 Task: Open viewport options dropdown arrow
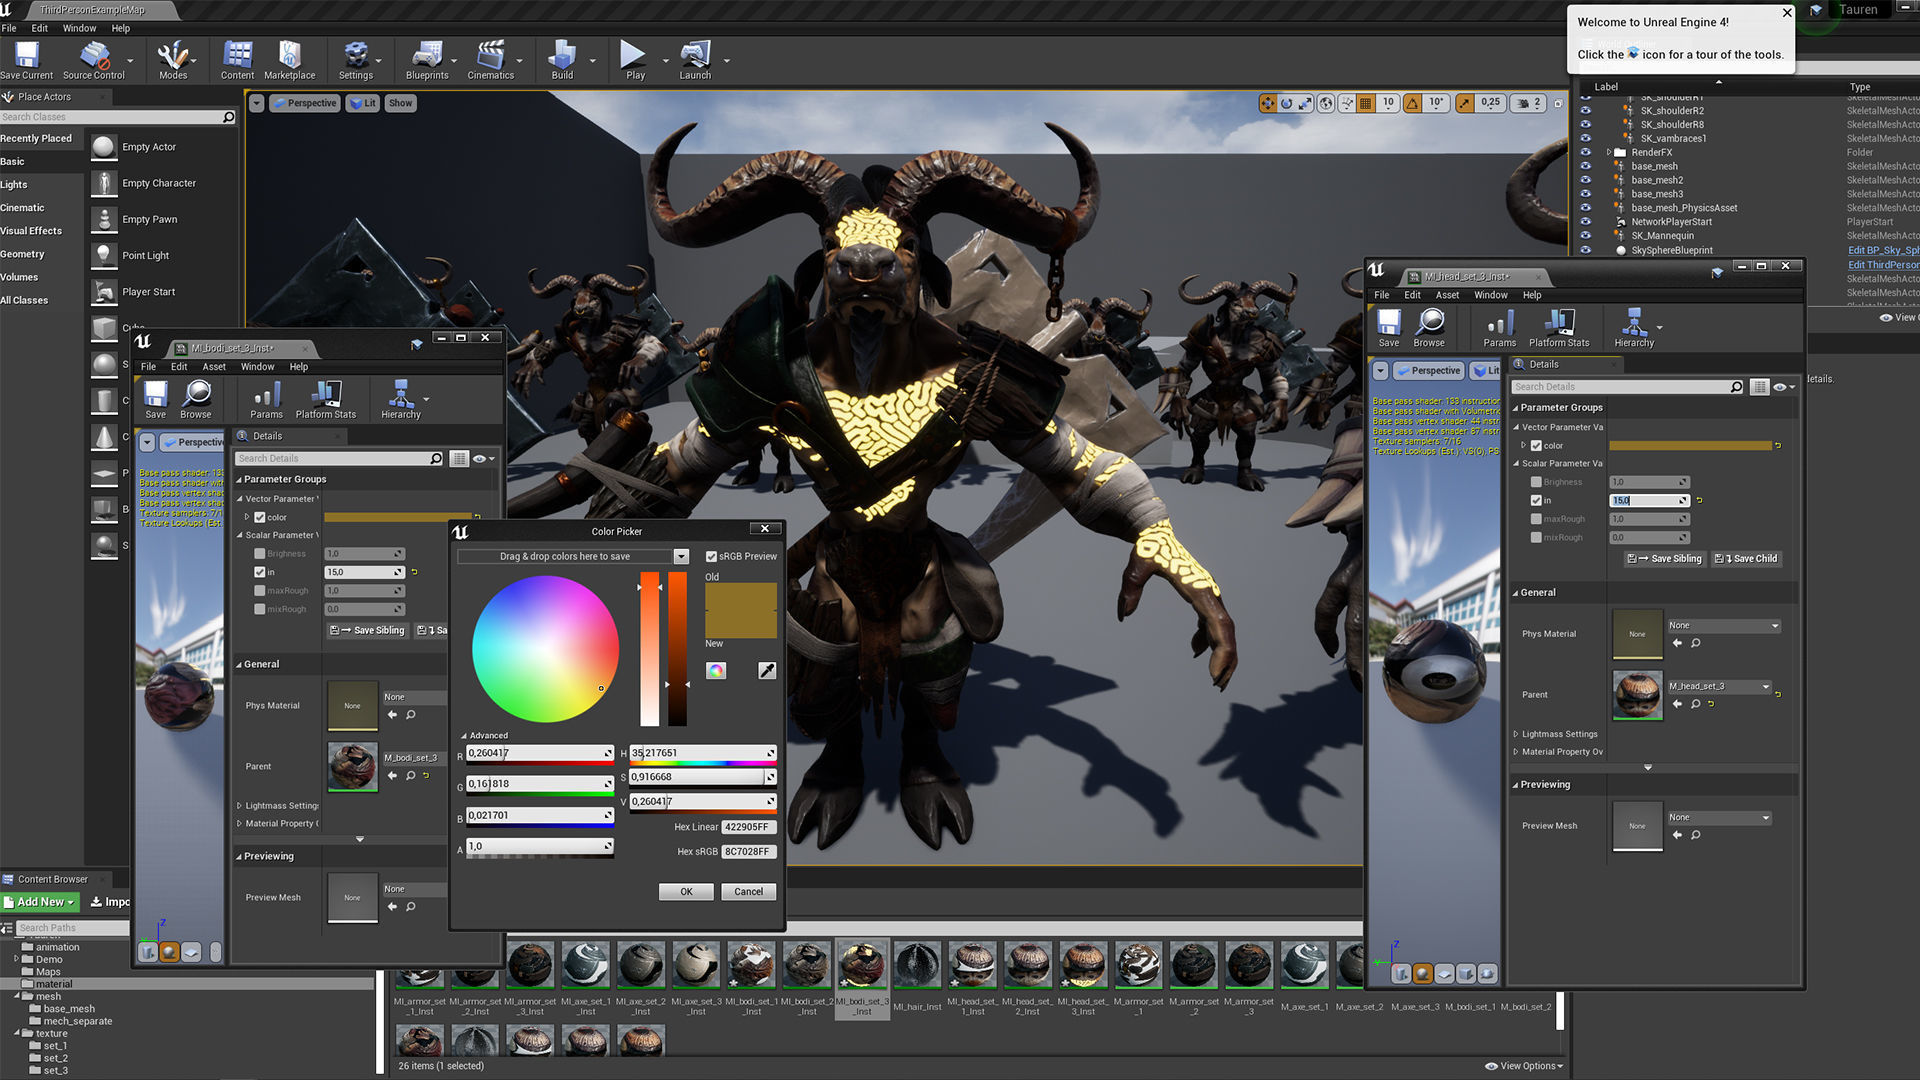click(x=257, y=103)
